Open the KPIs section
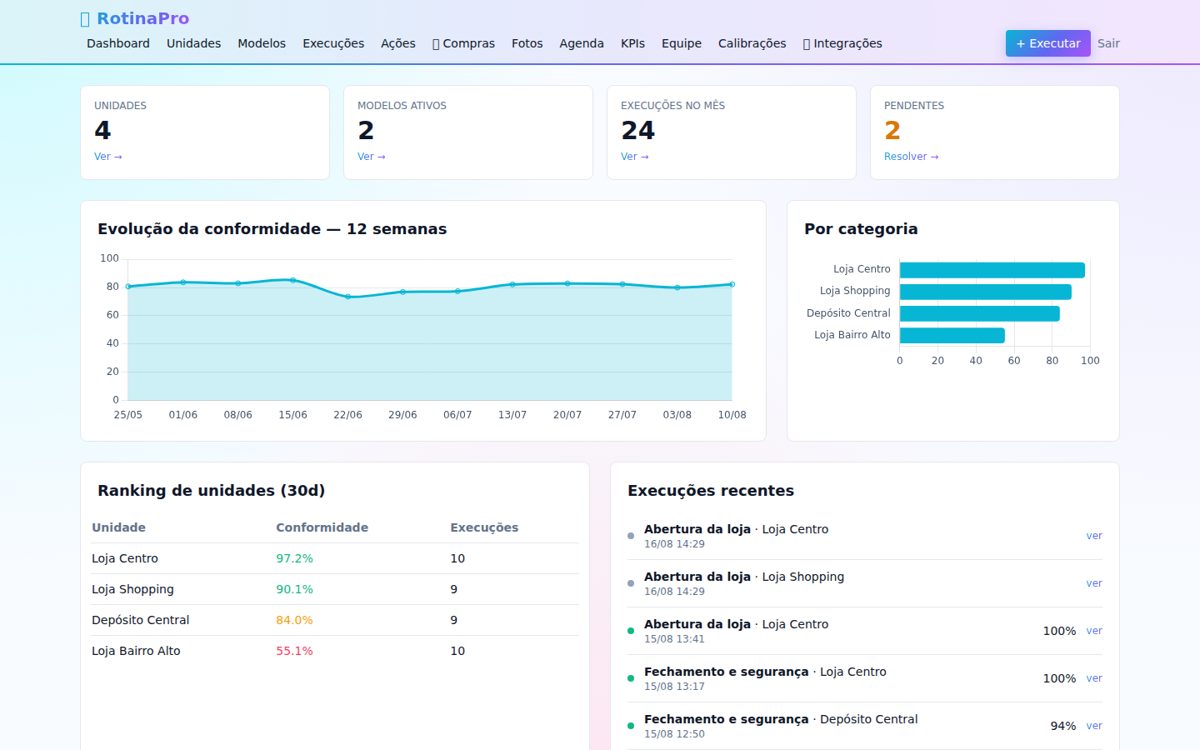Viewport: 1200px width, 750px height. pyautogui.click(x=632, y=43)
